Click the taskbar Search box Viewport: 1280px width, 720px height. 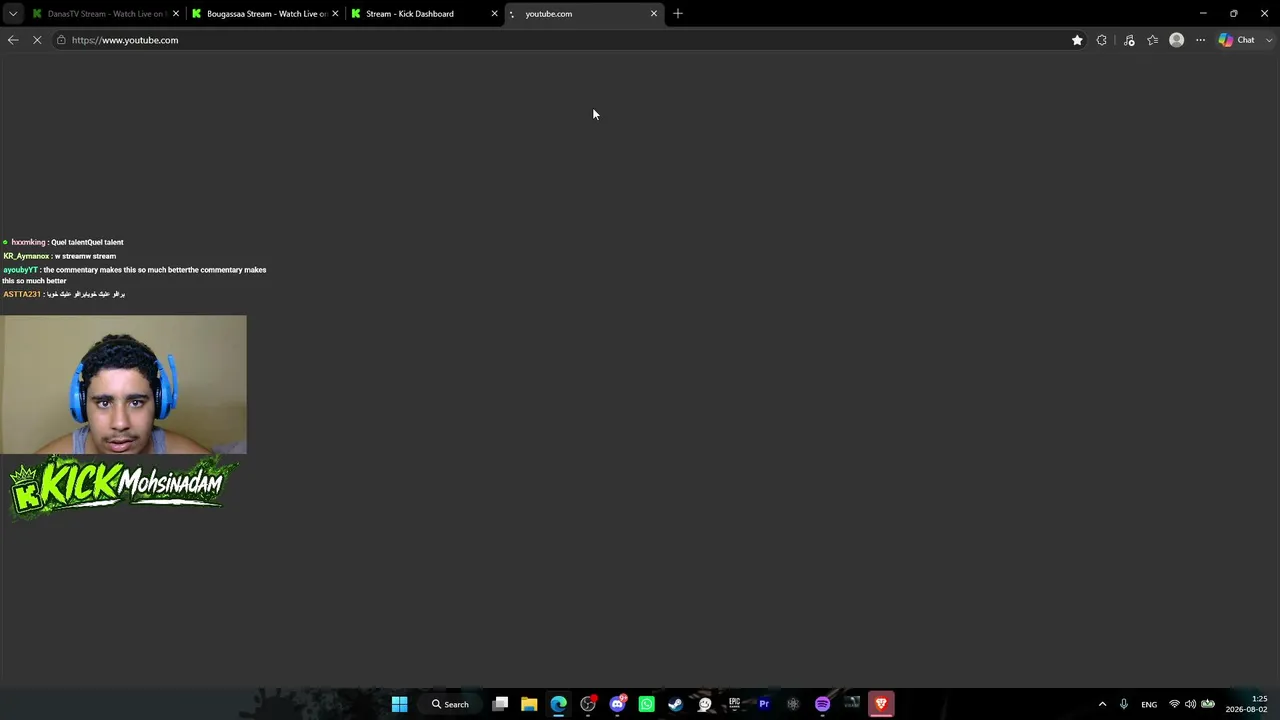(450, 704)
